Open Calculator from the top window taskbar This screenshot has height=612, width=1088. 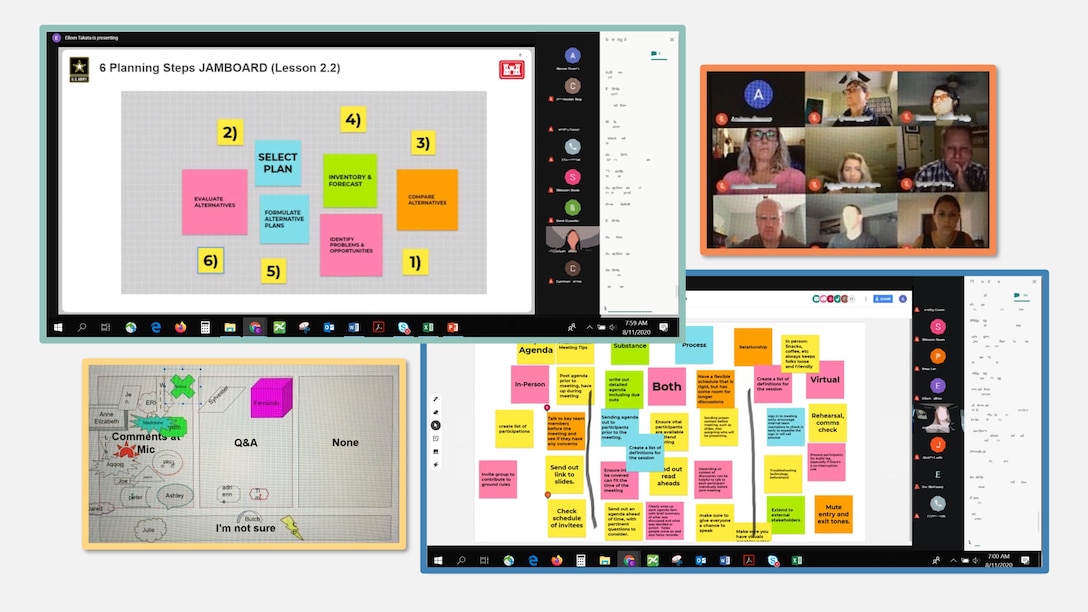pyautogui.click(x=205, y=328)
